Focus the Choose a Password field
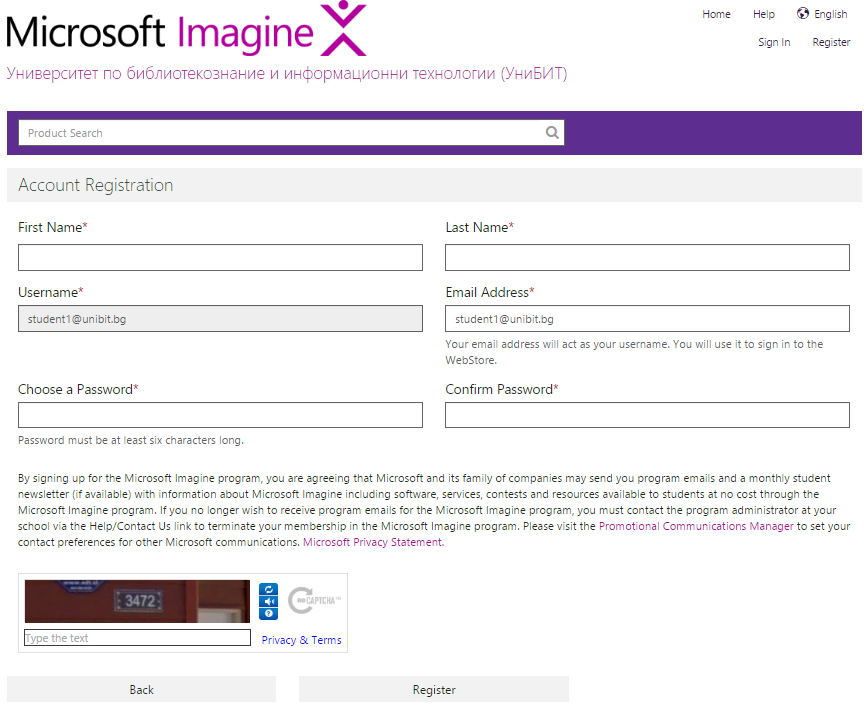The image size is (866, 716). [220, 415]
